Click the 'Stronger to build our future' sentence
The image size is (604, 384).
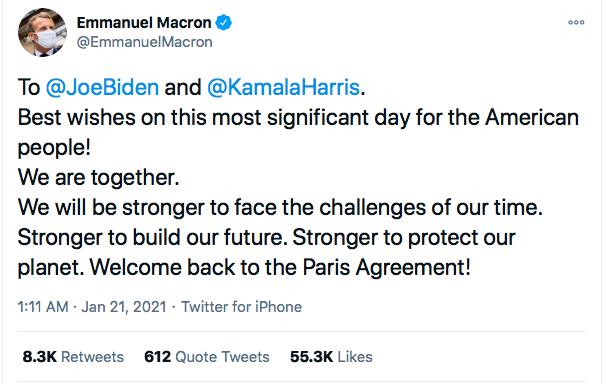(153, 237)
